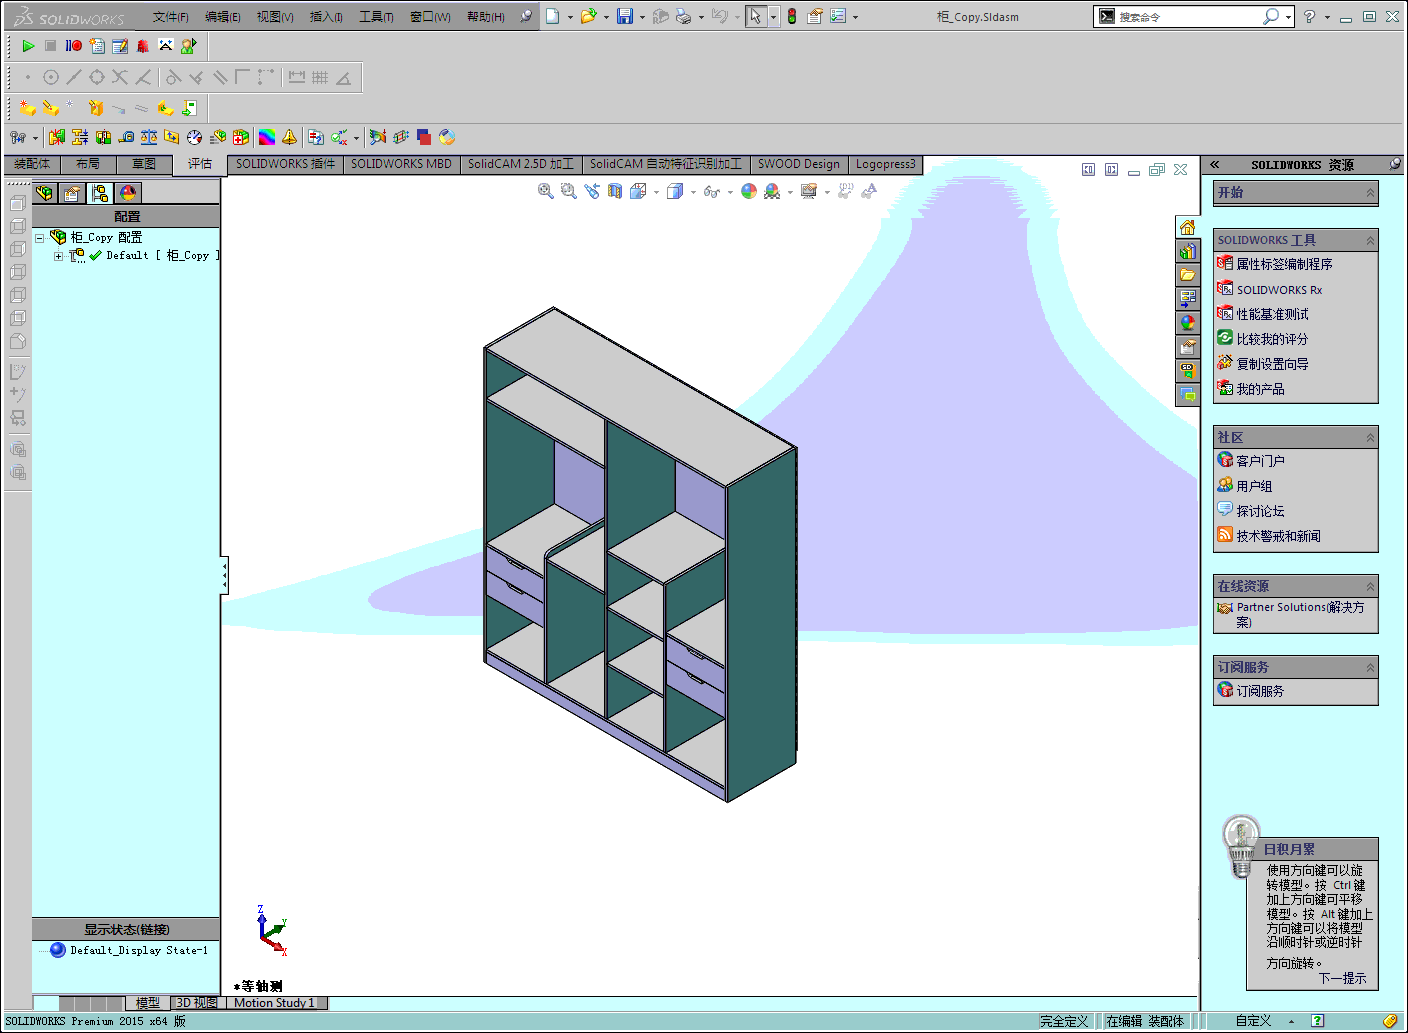This screenshot has width=1408, height=1033.
Task: Click the Previous View icon
Action: click(x=592, y=191)
